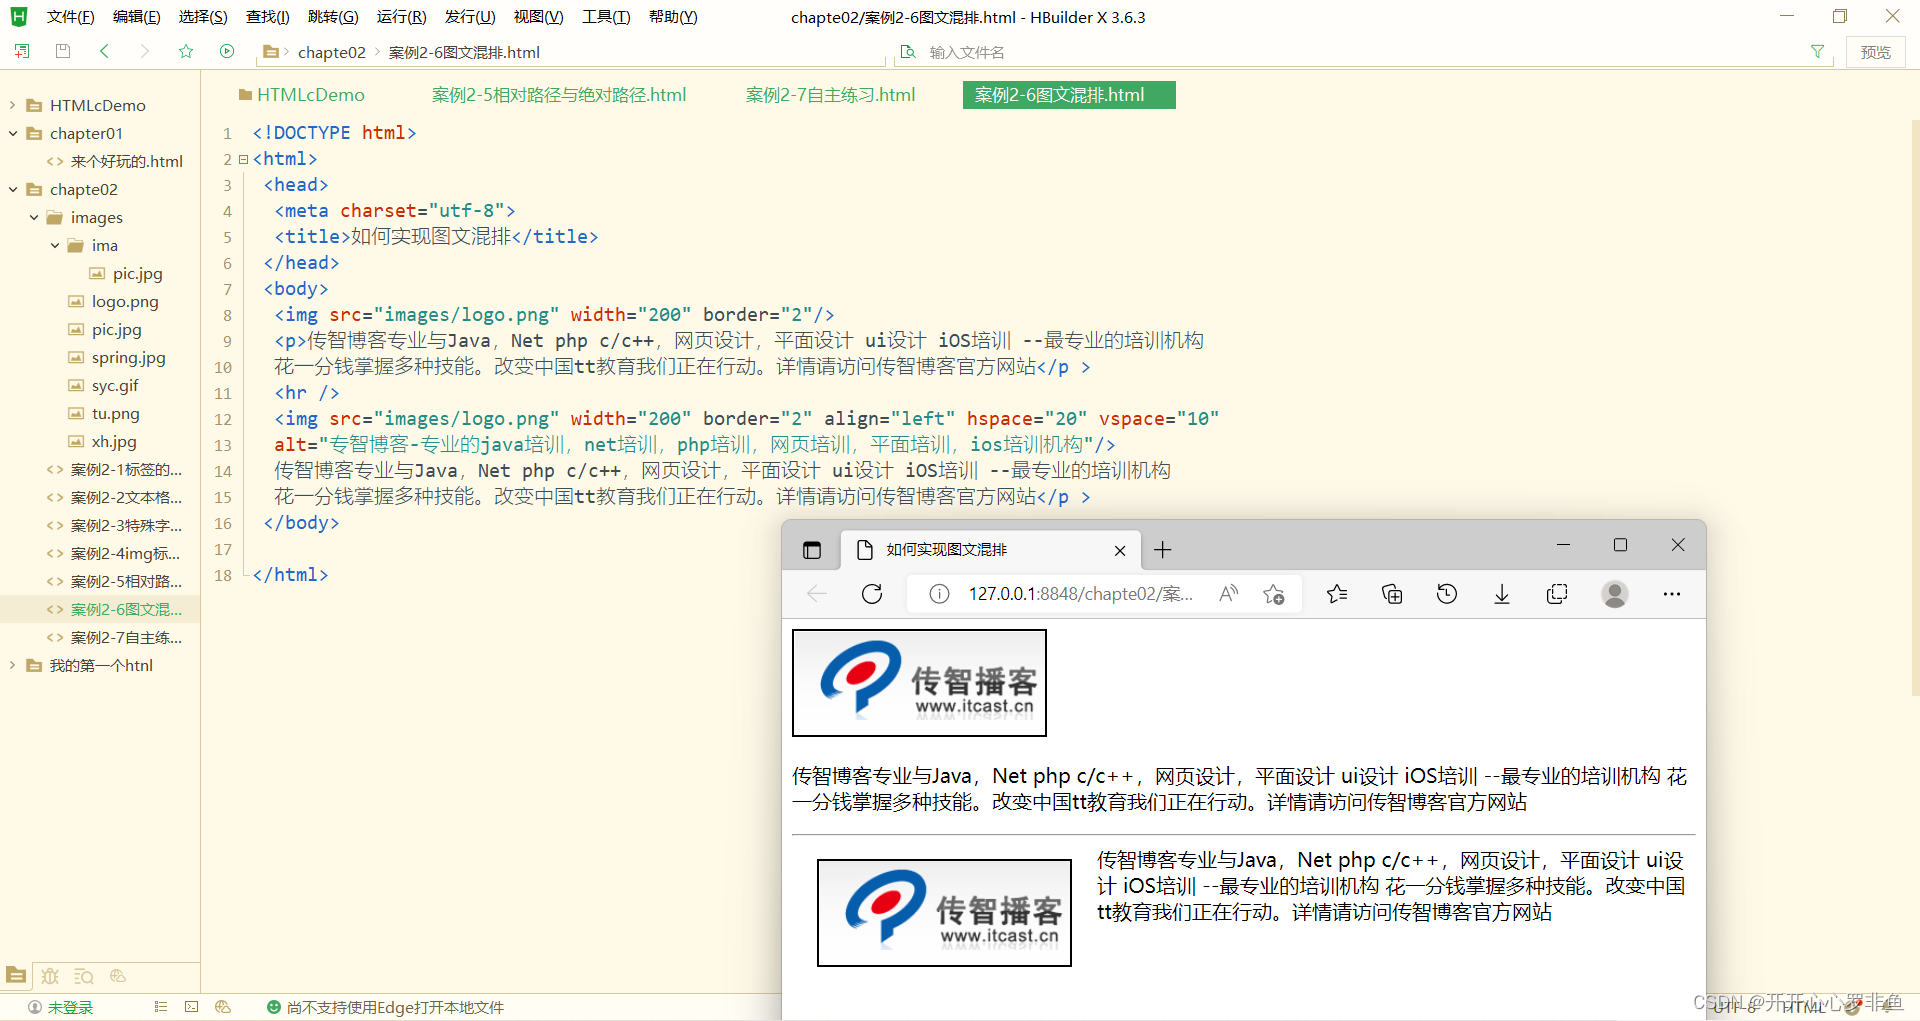The height and width of the screenshot is (1021, 1920).
Task: Click the chapte02 breadcrumb segment
Action: click(331, 52)
